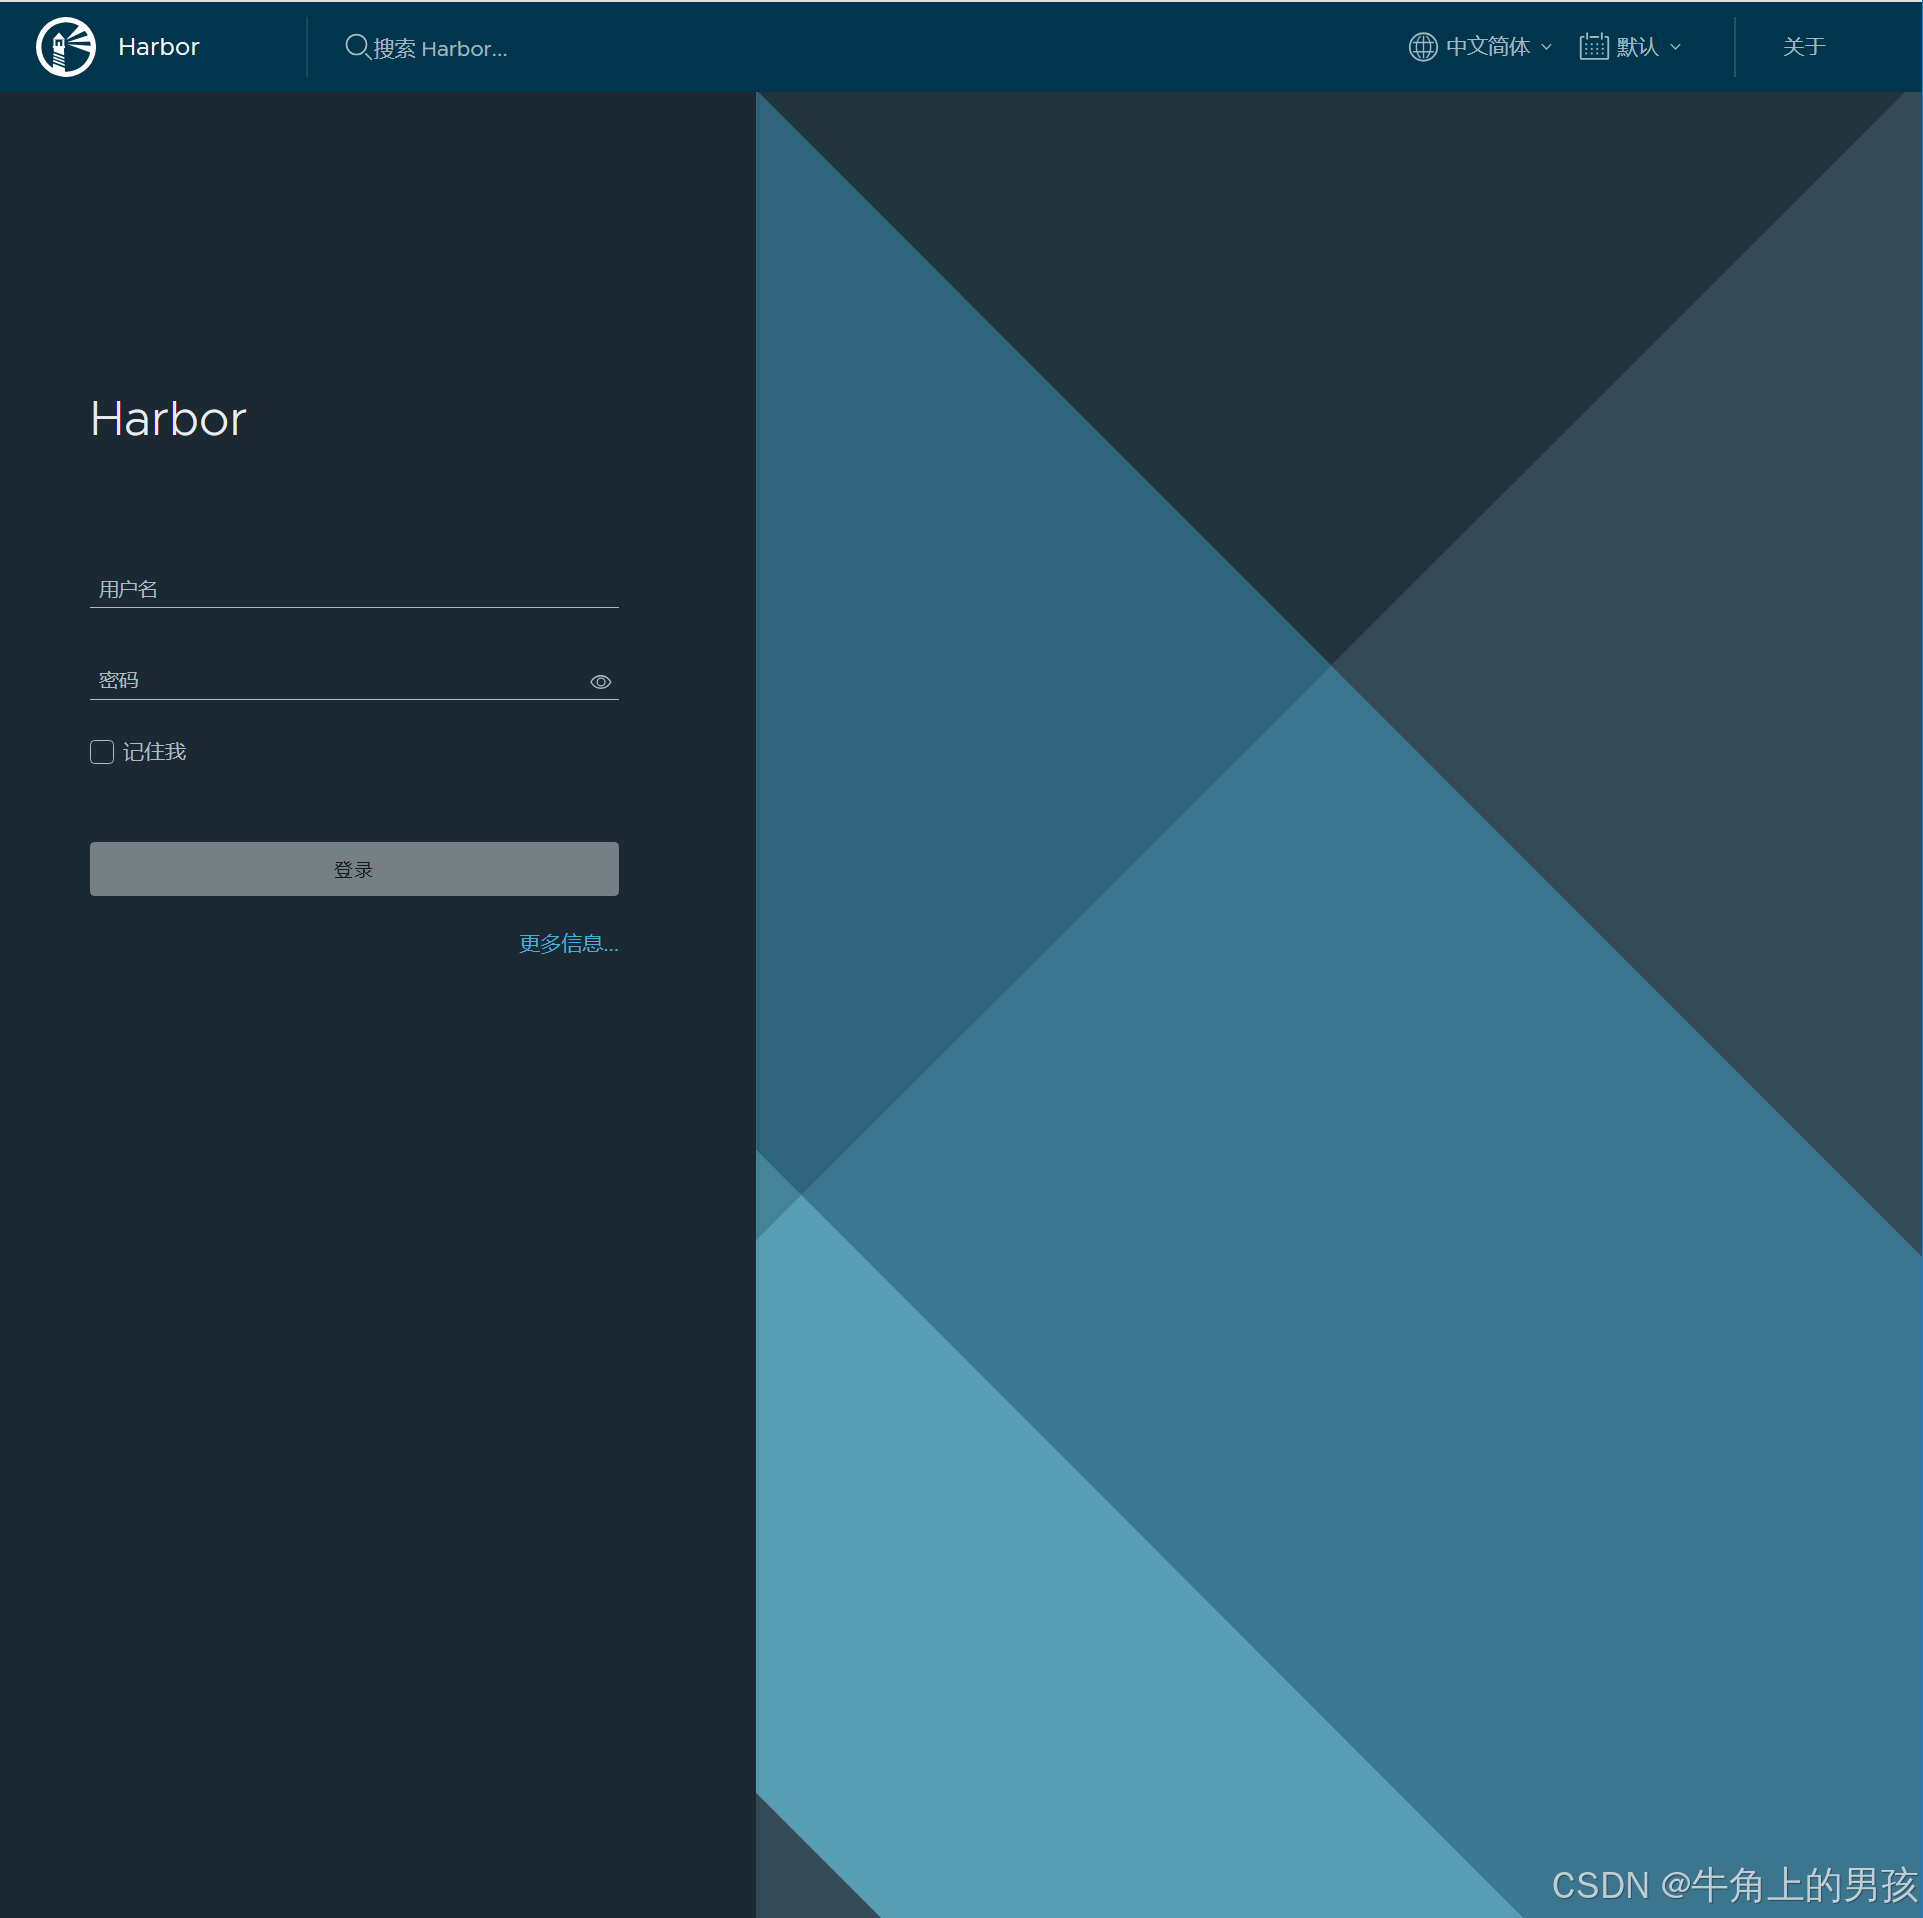
Task: Open the 中文简体 language dropdown
Action: click(x=1481, y=46)
